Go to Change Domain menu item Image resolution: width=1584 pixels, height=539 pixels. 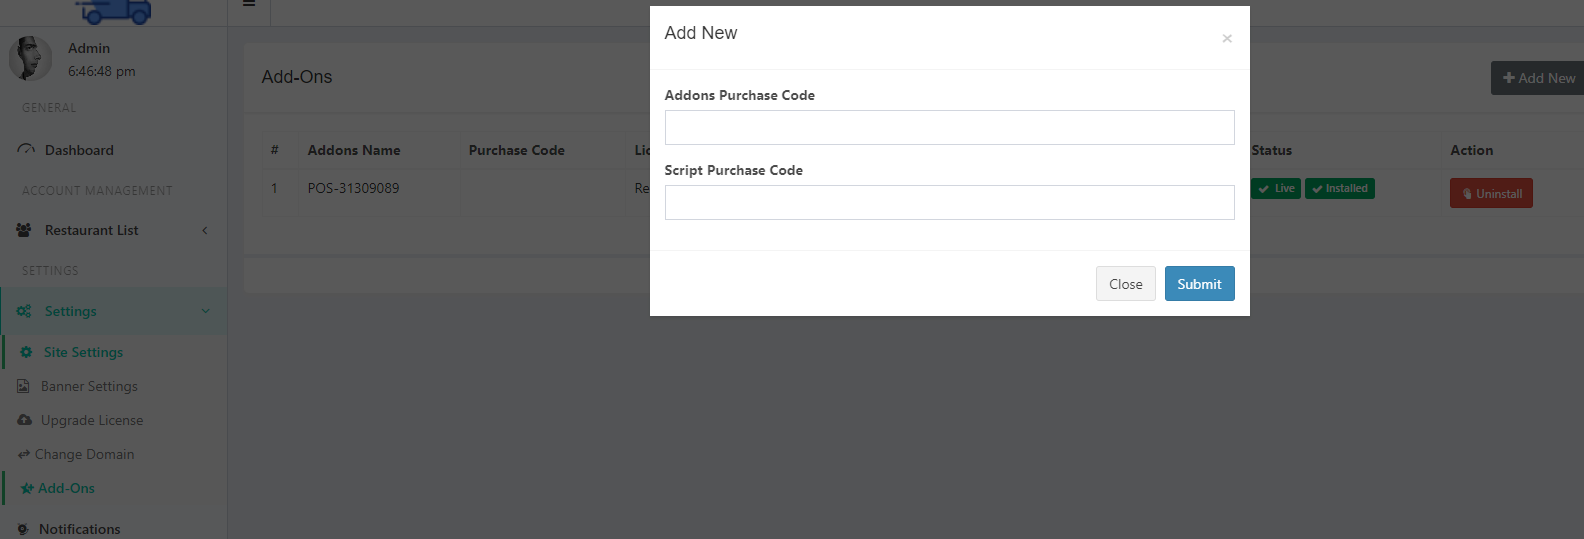[x=84, y=454]
